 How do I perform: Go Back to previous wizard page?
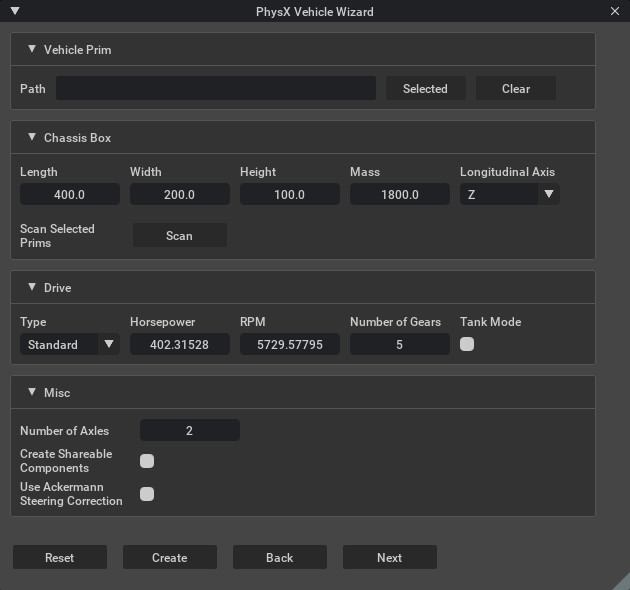(280, 557)
